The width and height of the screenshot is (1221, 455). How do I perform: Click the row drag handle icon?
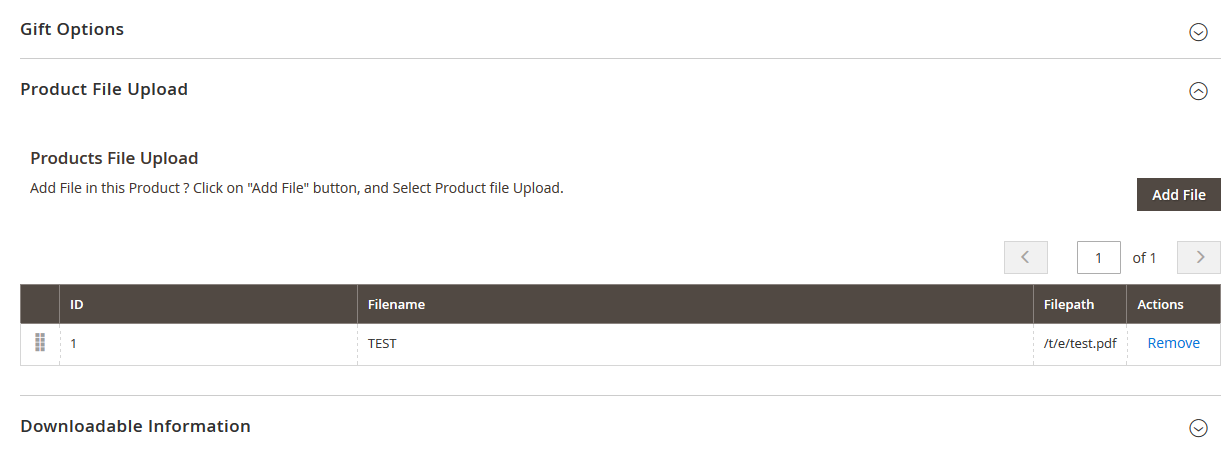pos(40,343)
